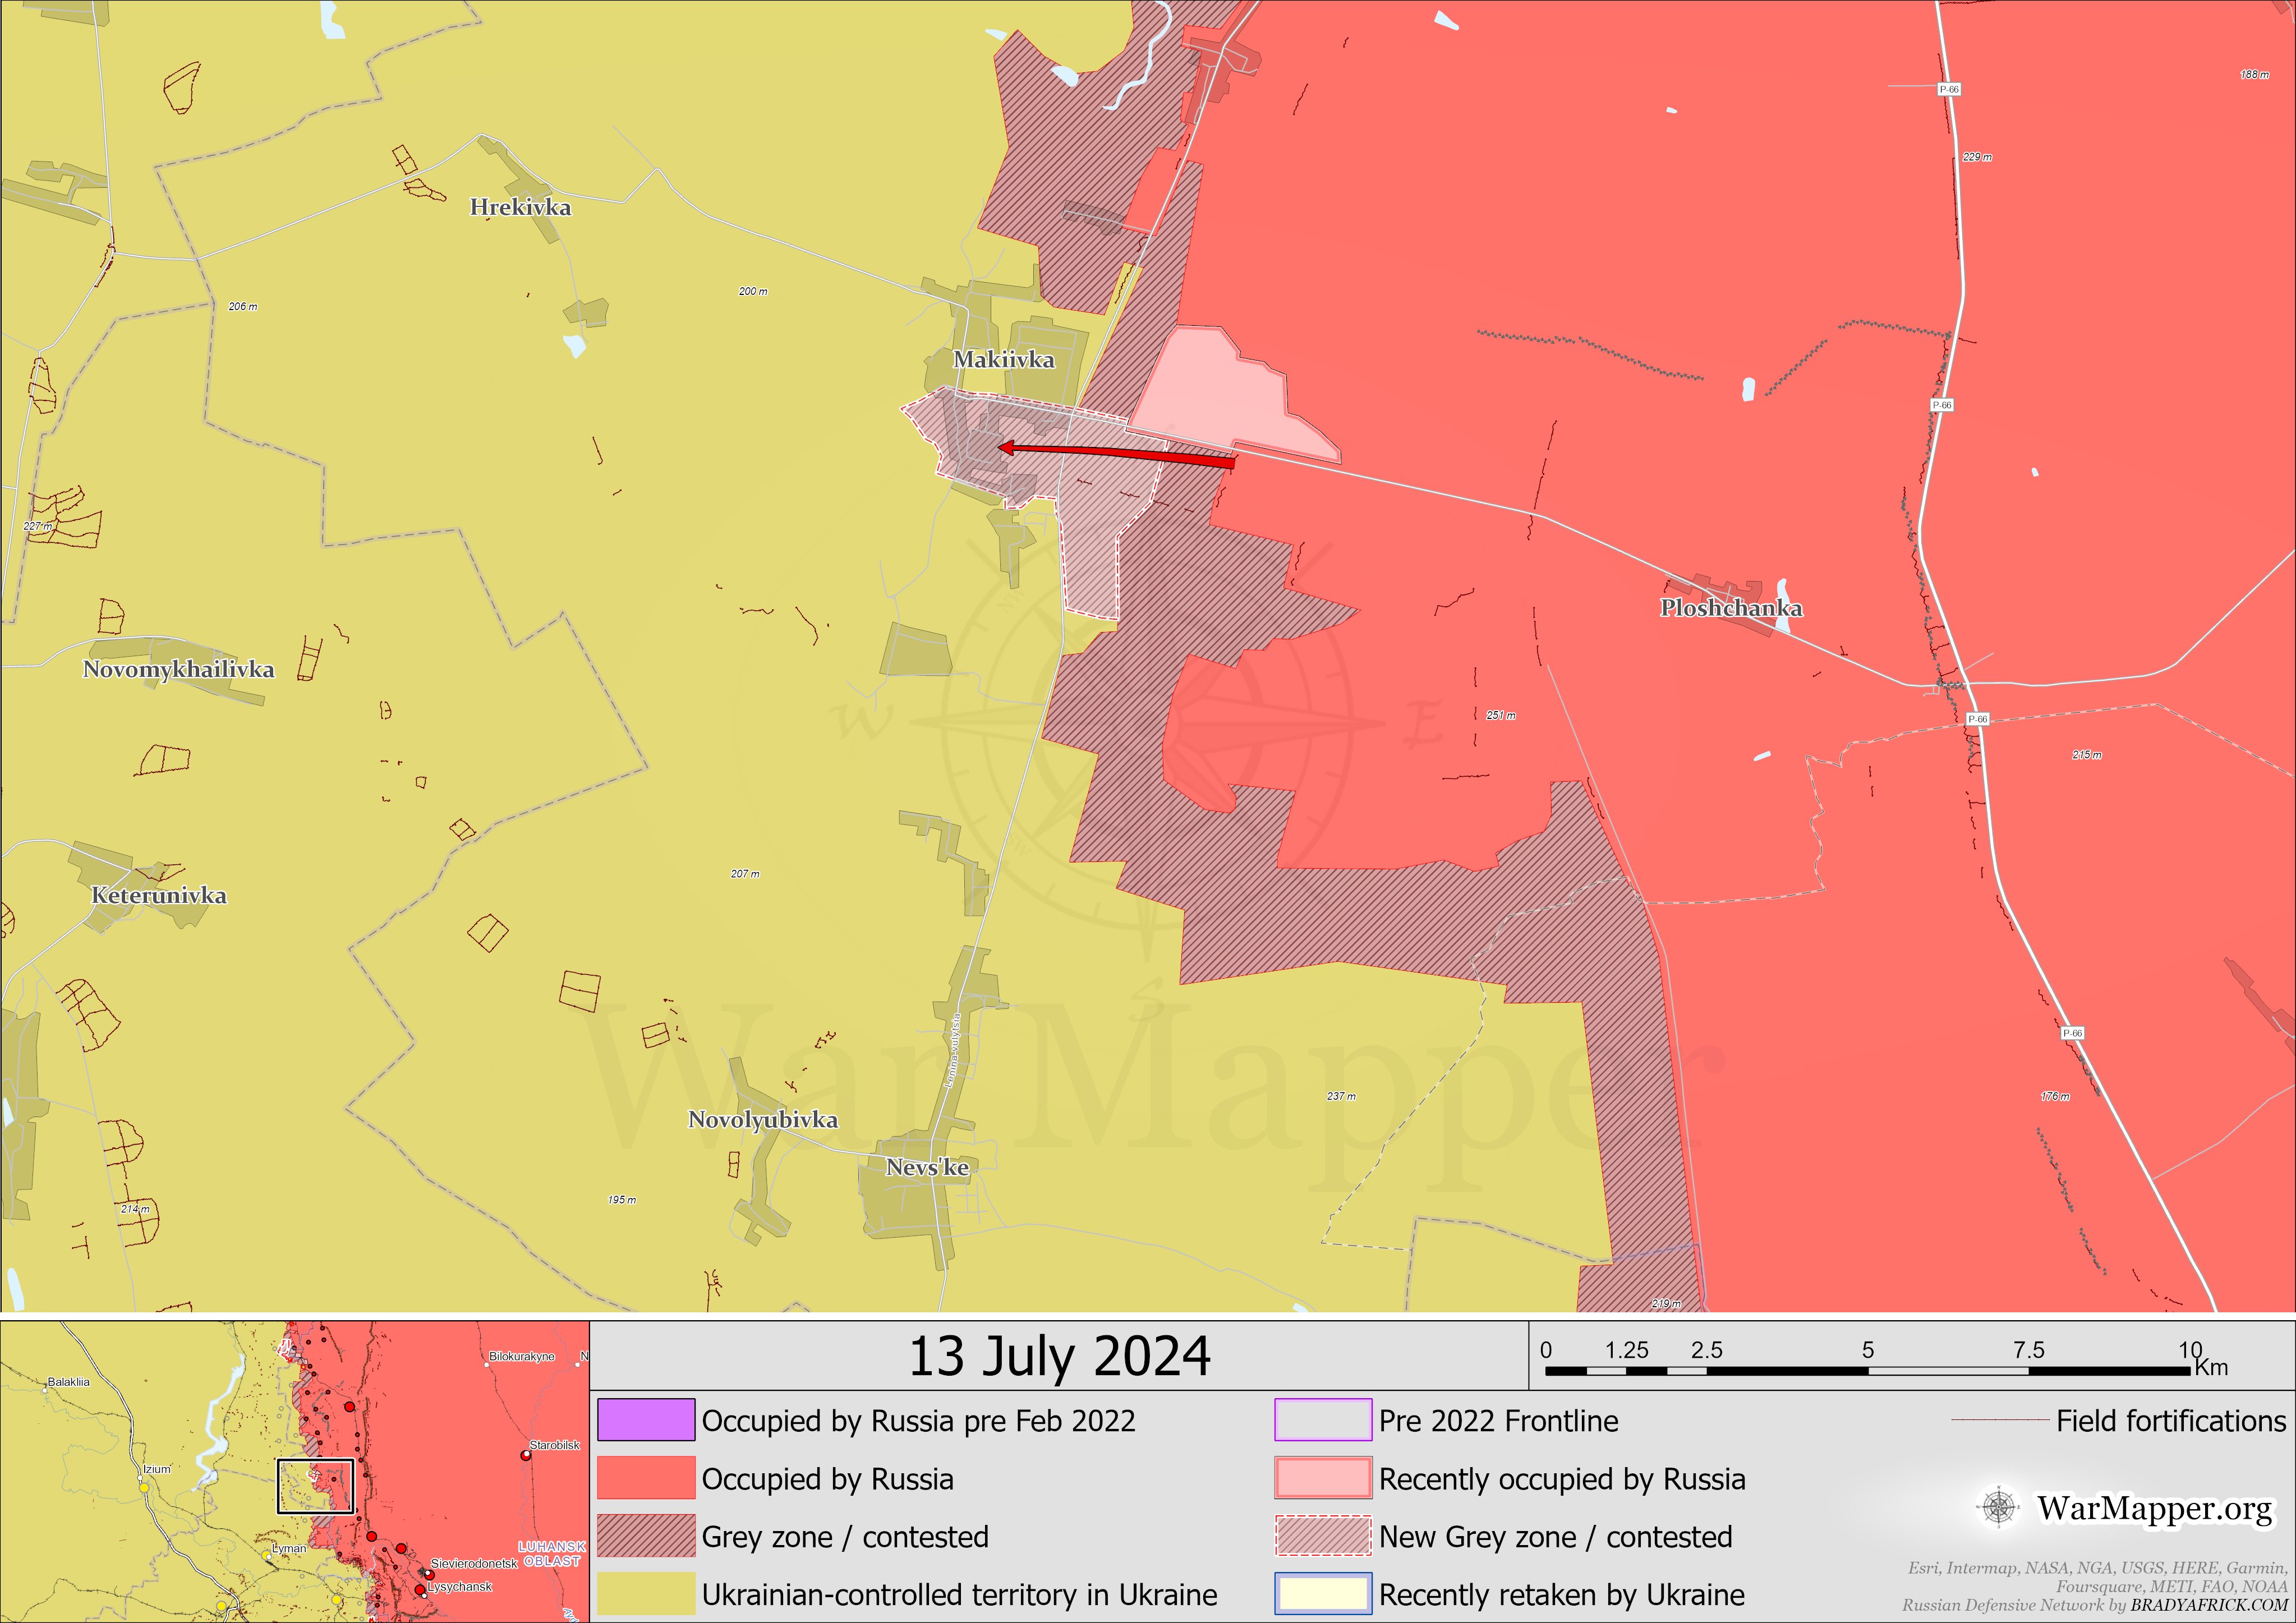Click the black extent rectangle in inset map
This screenshot has height=1623, width=2296.
[x=315, y=1487]
